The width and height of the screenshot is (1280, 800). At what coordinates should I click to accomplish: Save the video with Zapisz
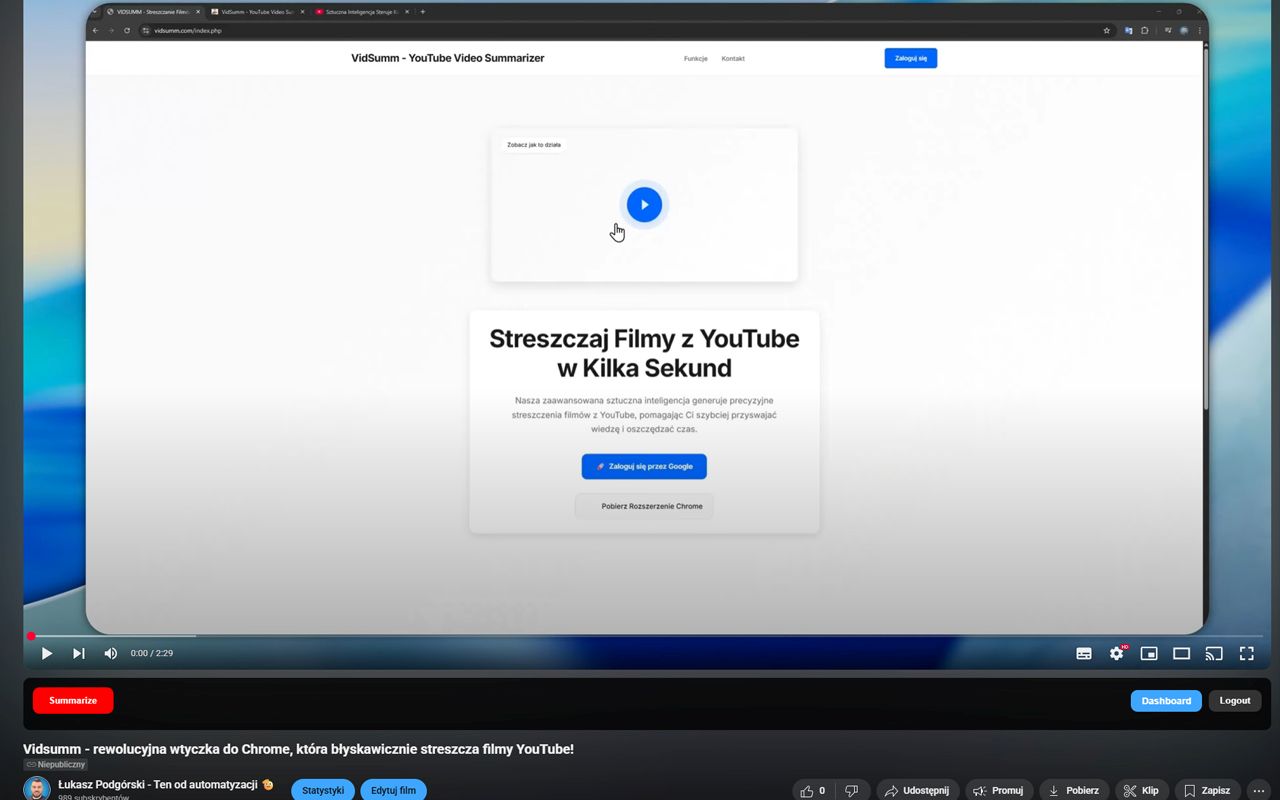coord(1207,790)
